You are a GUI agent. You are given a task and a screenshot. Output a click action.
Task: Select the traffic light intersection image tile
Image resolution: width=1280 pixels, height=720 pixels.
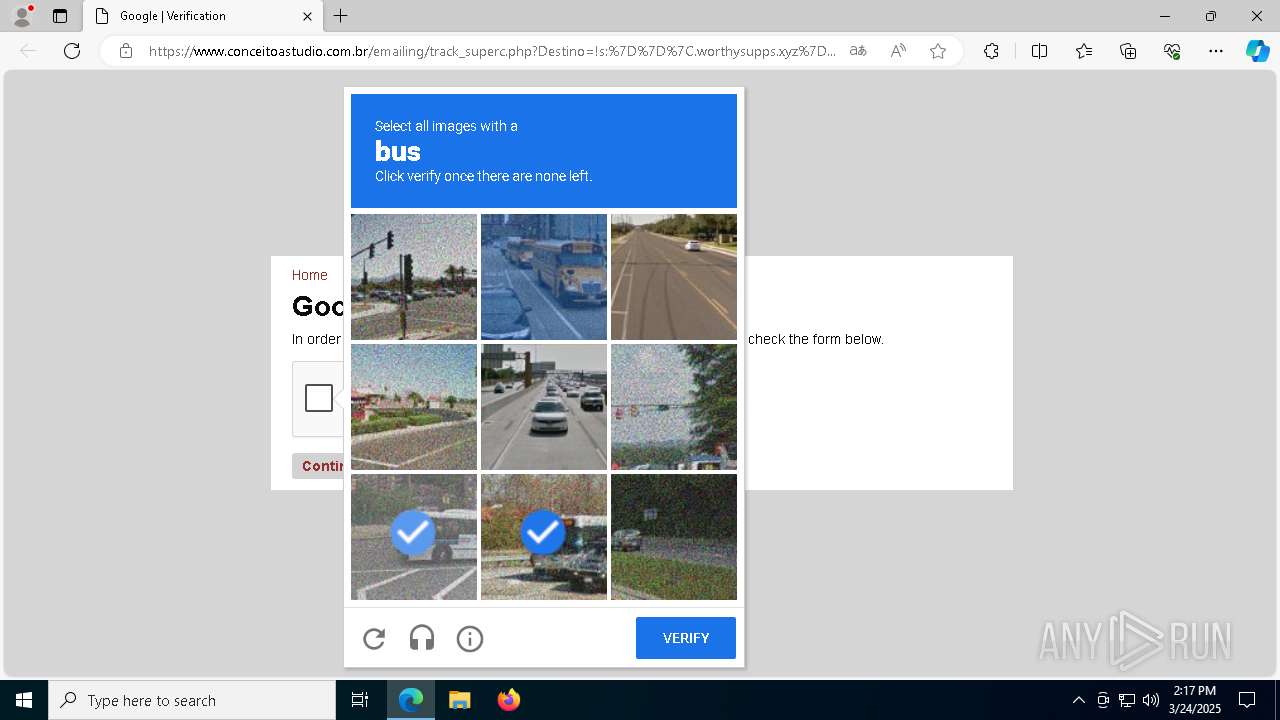(414, 277)
